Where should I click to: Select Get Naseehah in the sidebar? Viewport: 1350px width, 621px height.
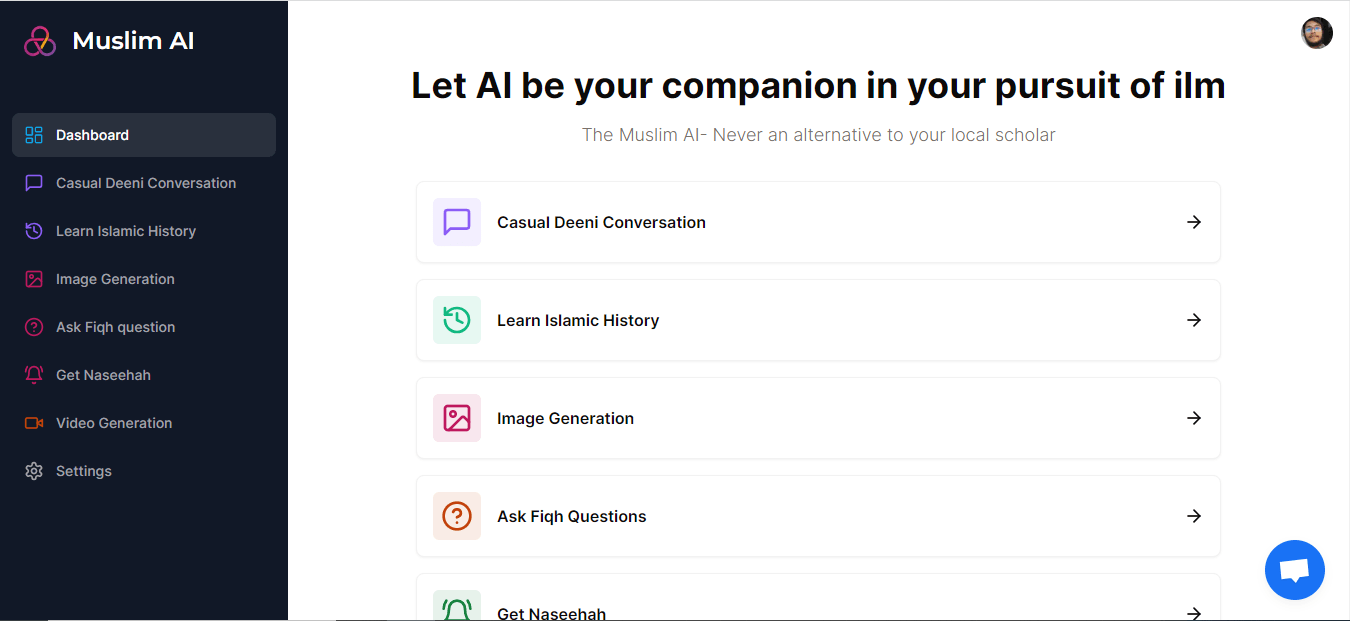[144, 375]
